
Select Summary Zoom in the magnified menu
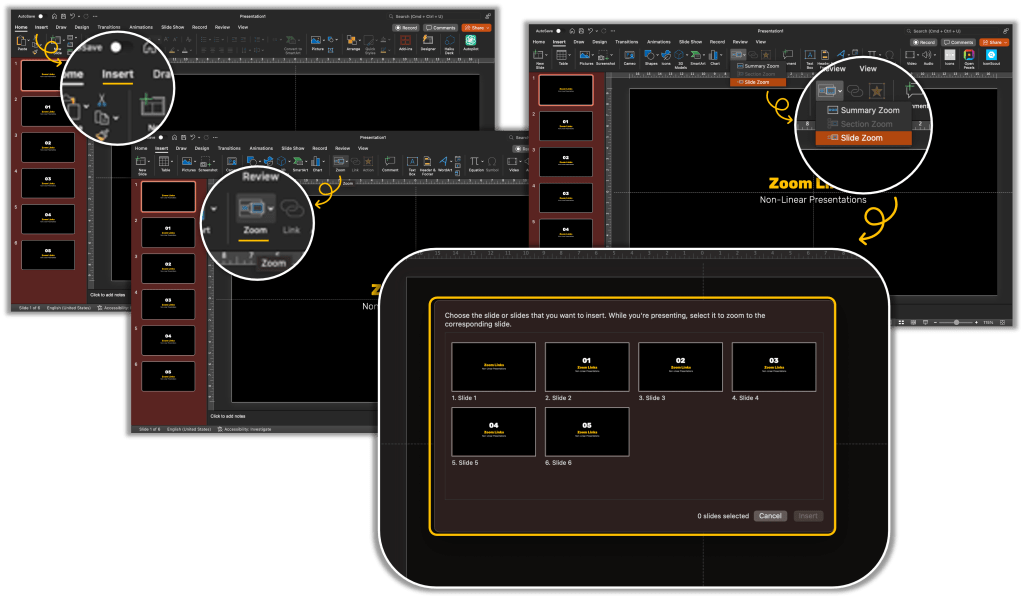(868, 110)
